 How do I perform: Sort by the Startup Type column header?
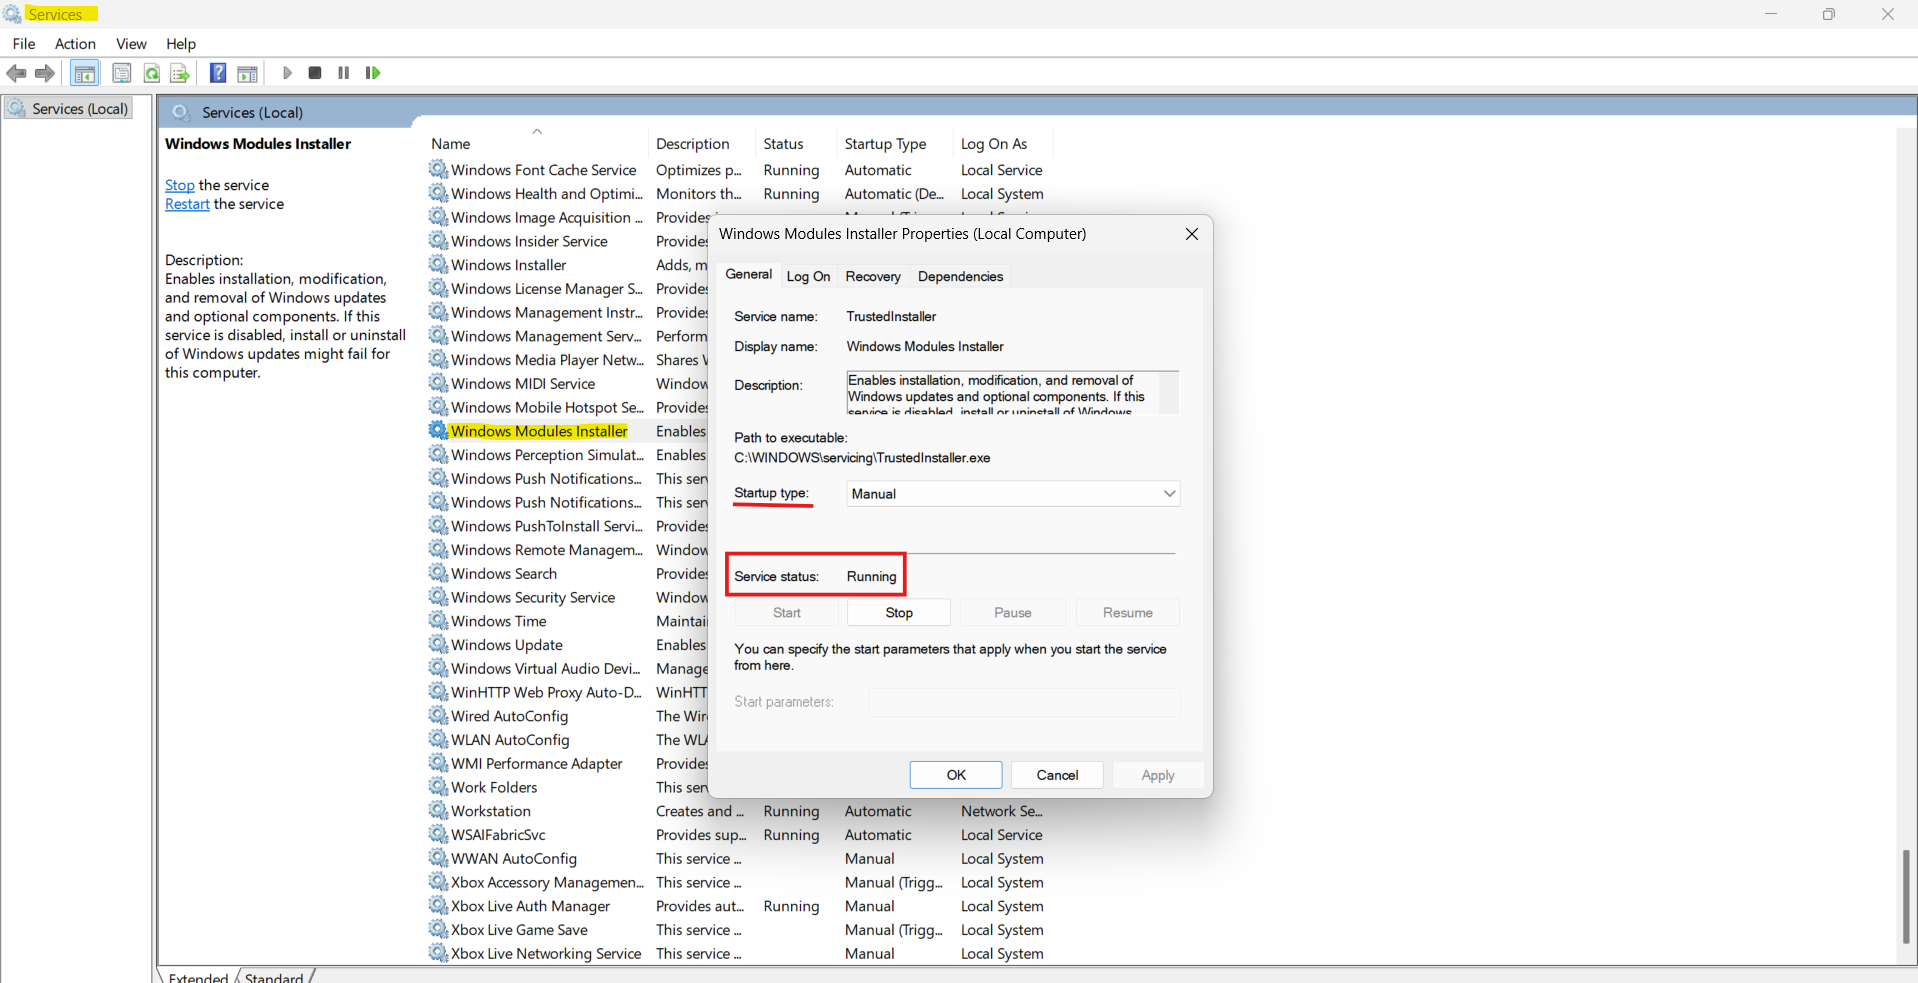coord(884,144)
